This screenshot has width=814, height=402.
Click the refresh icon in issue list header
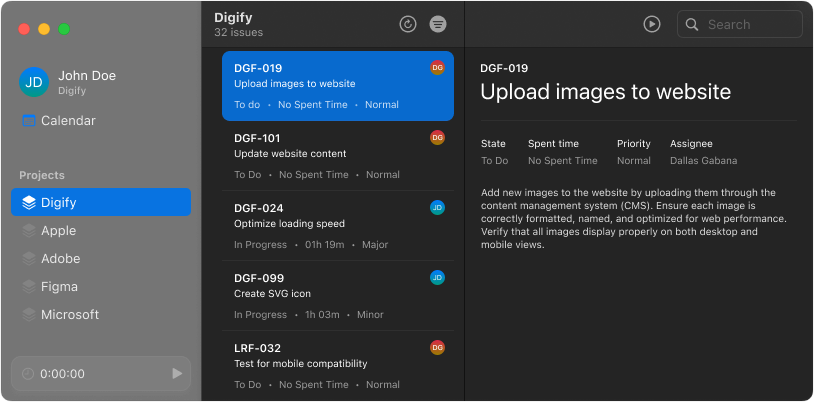pos(407,24)
